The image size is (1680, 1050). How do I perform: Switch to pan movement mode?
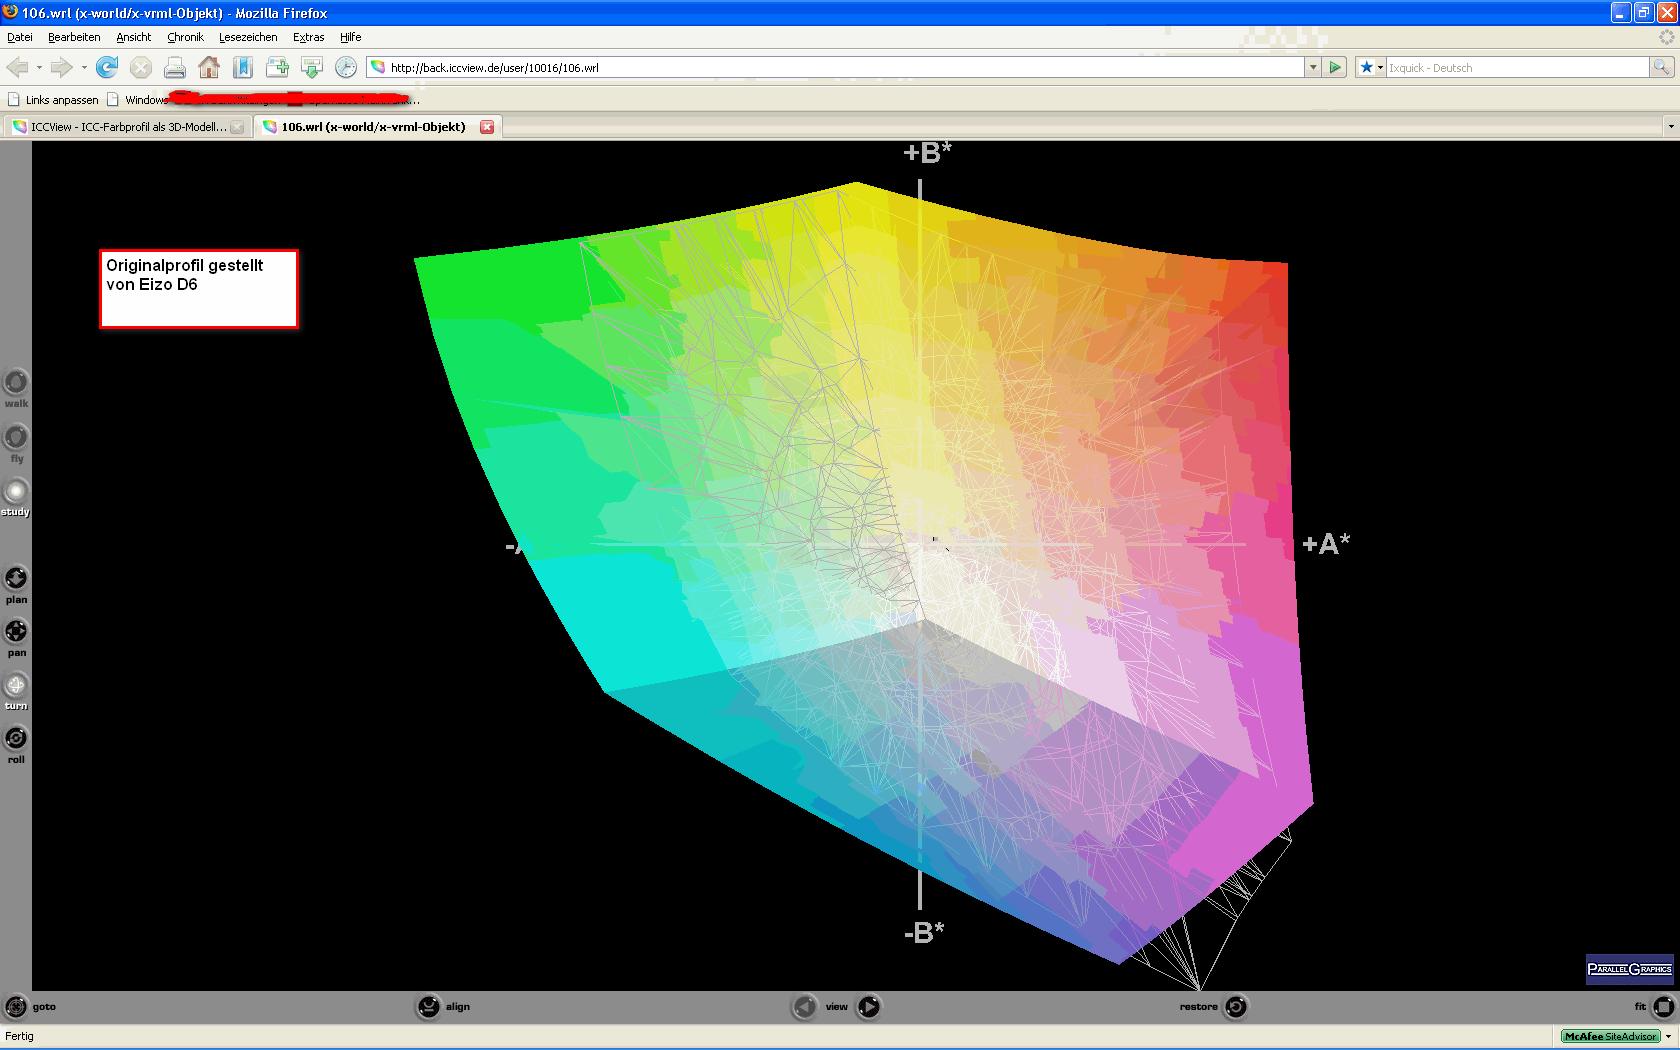point(16,631)
